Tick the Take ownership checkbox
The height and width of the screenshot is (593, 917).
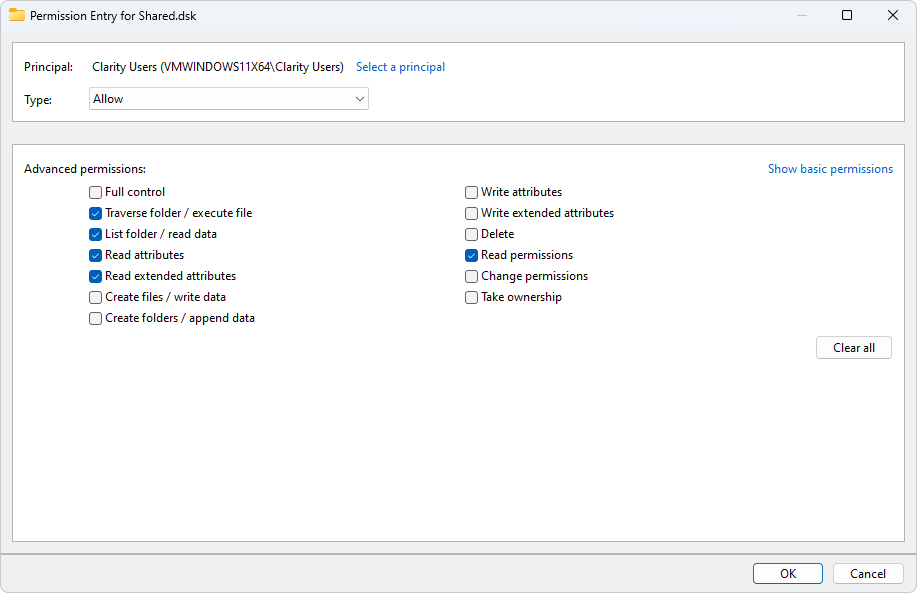click(471, 298)
